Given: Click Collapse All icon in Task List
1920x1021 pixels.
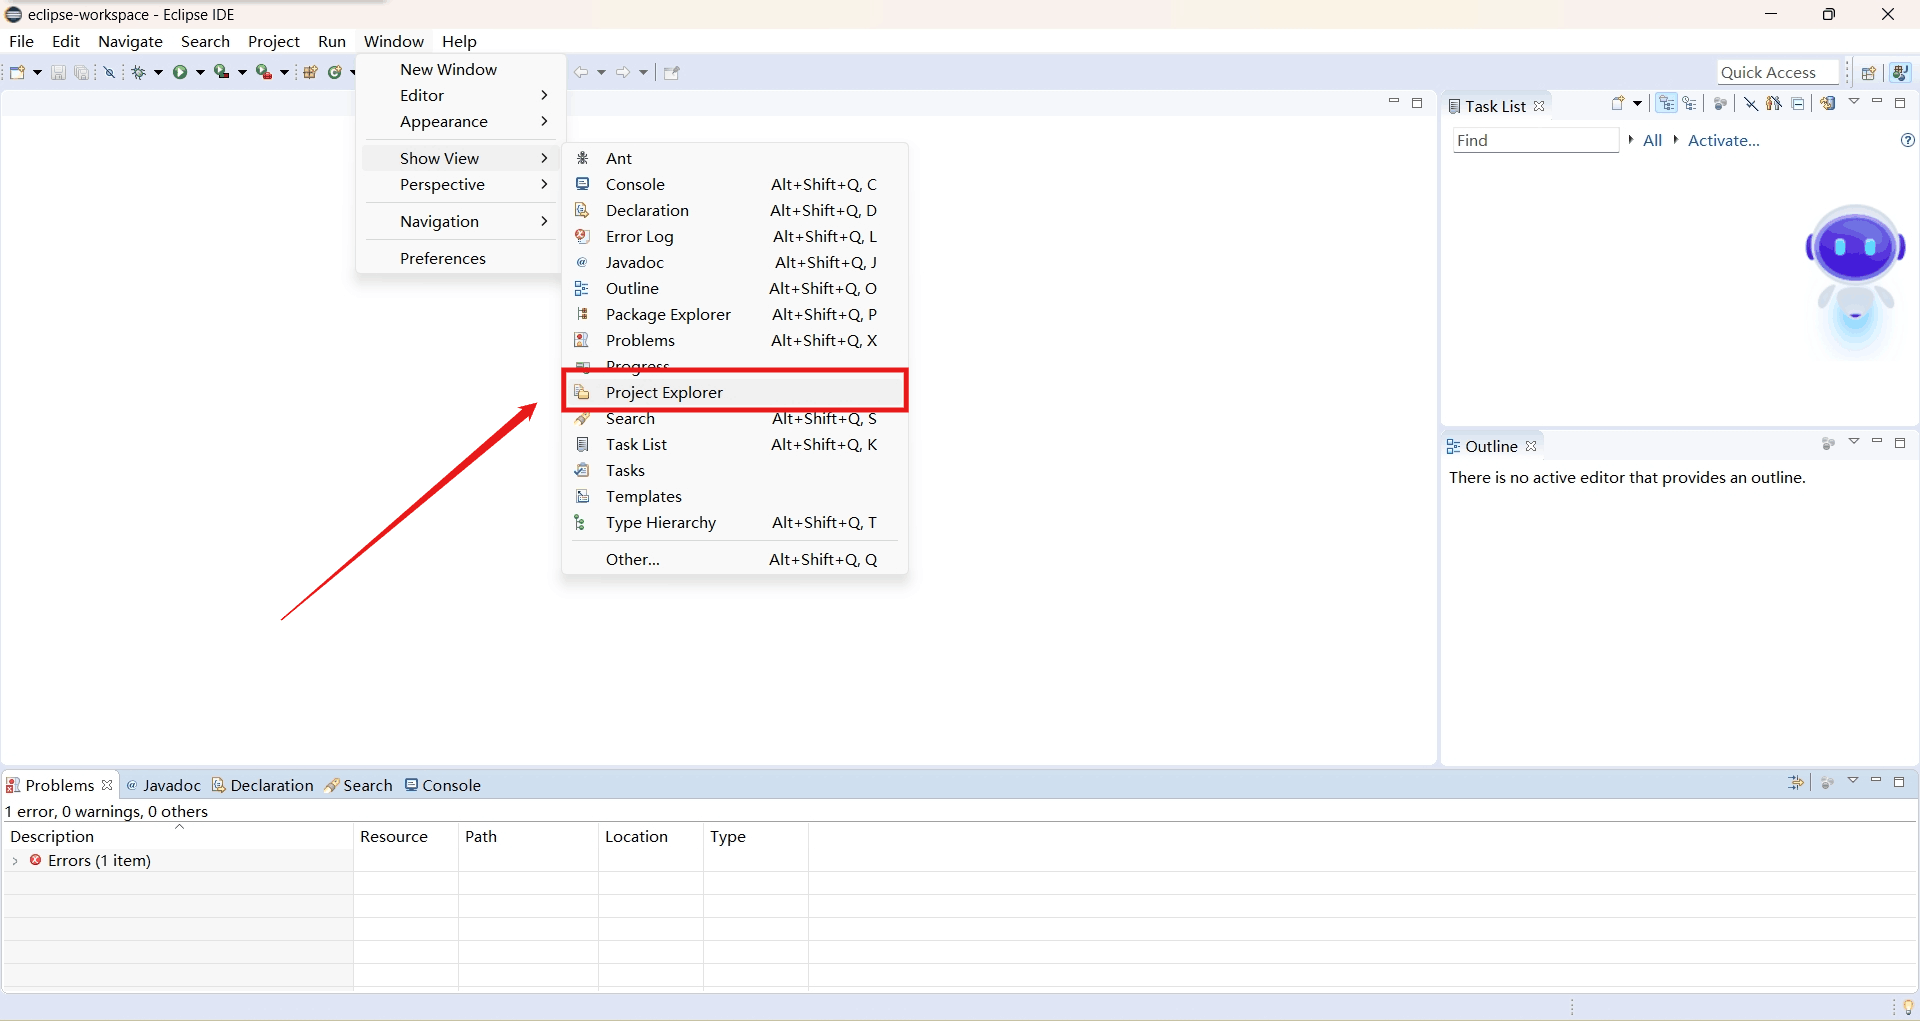Looking at the screenshot, I should pyautogui.click(x=1798, y=103).
